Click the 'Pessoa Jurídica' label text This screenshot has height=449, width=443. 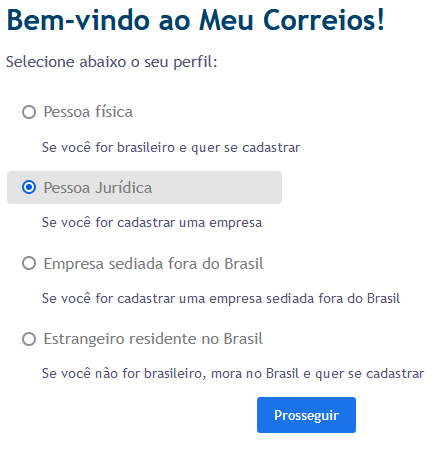click(98, 188)
